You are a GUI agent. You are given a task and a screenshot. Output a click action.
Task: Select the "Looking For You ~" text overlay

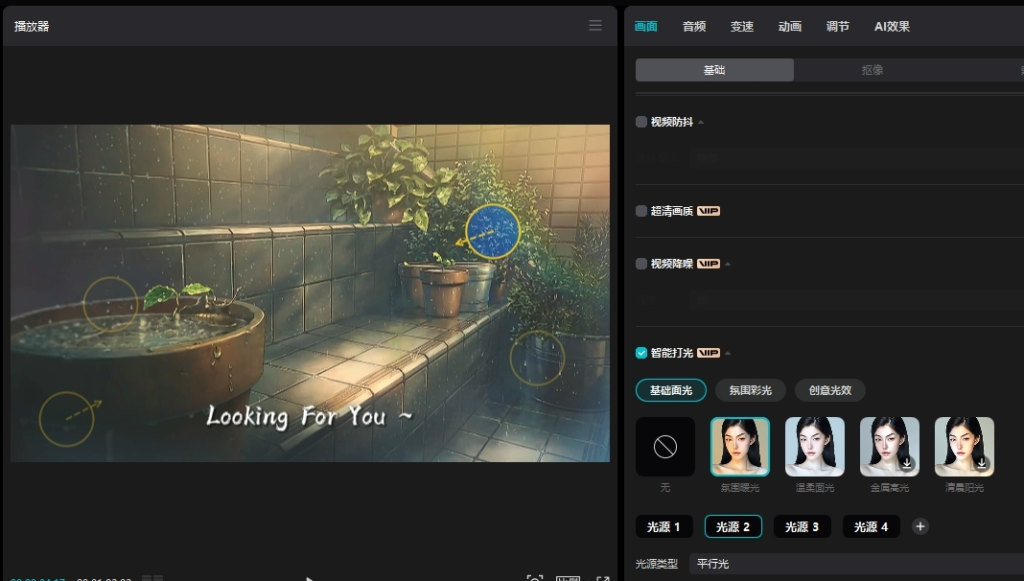click(x=309, y=416)
